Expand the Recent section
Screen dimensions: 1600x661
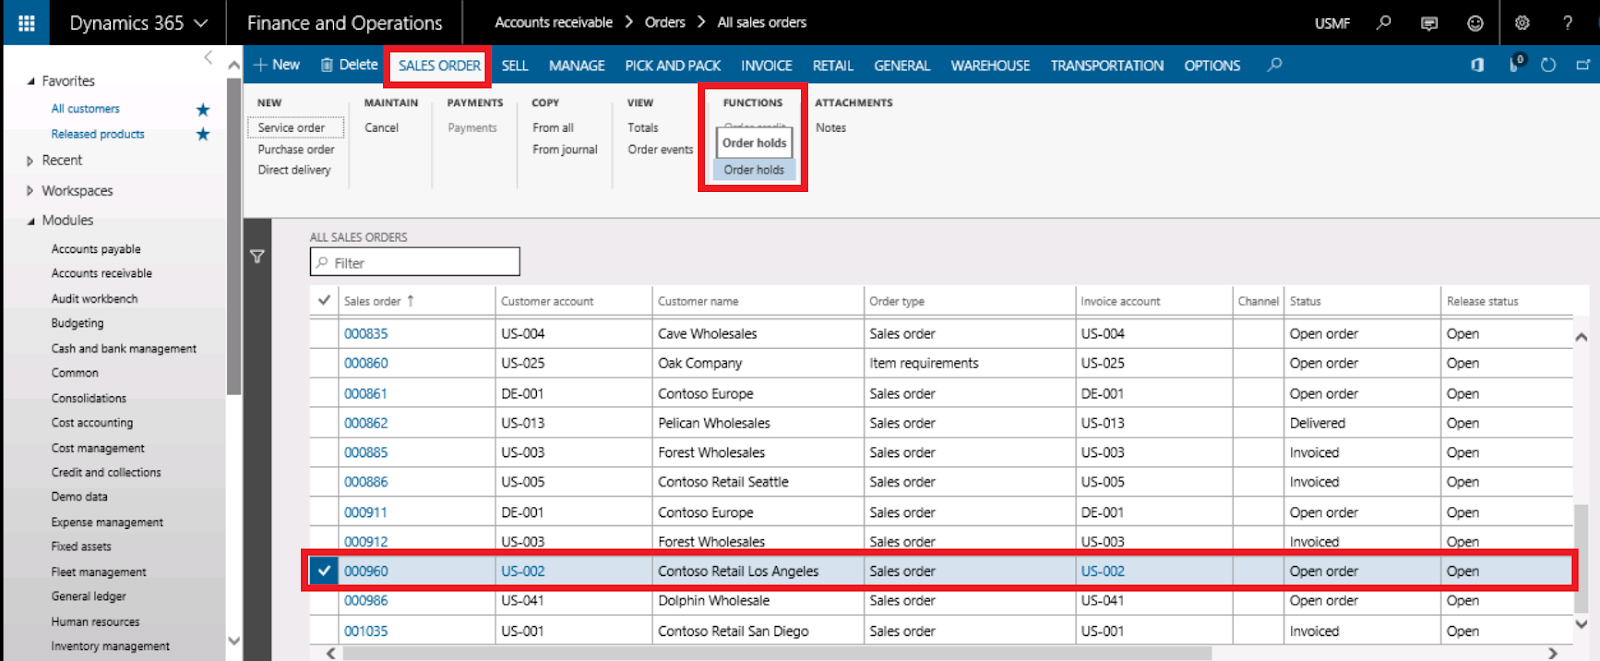coord(30,160)
